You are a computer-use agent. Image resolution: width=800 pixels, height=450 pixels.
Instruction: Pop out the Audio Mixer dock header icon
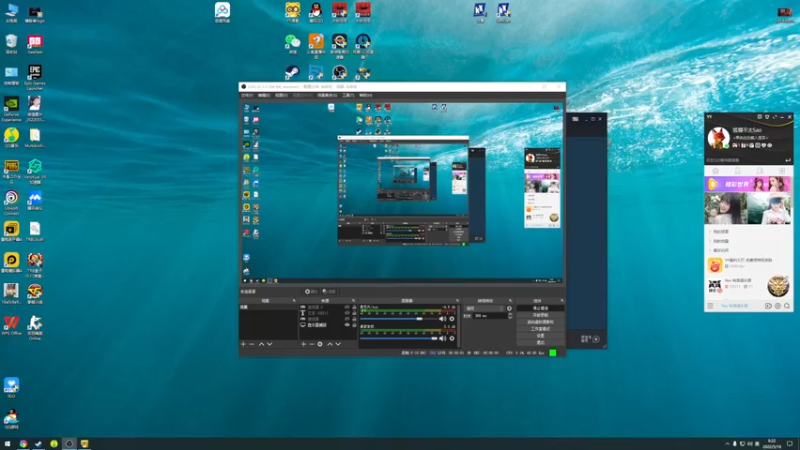click(x=457, y=301)
